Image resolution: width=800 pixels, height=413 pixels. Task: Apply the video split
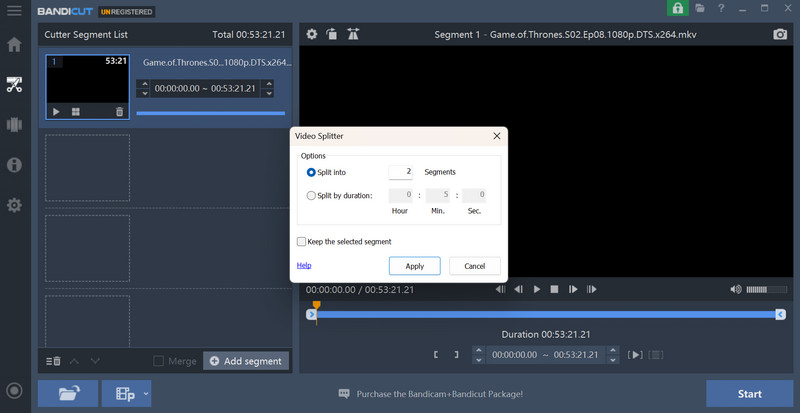[x=414, y=266]
